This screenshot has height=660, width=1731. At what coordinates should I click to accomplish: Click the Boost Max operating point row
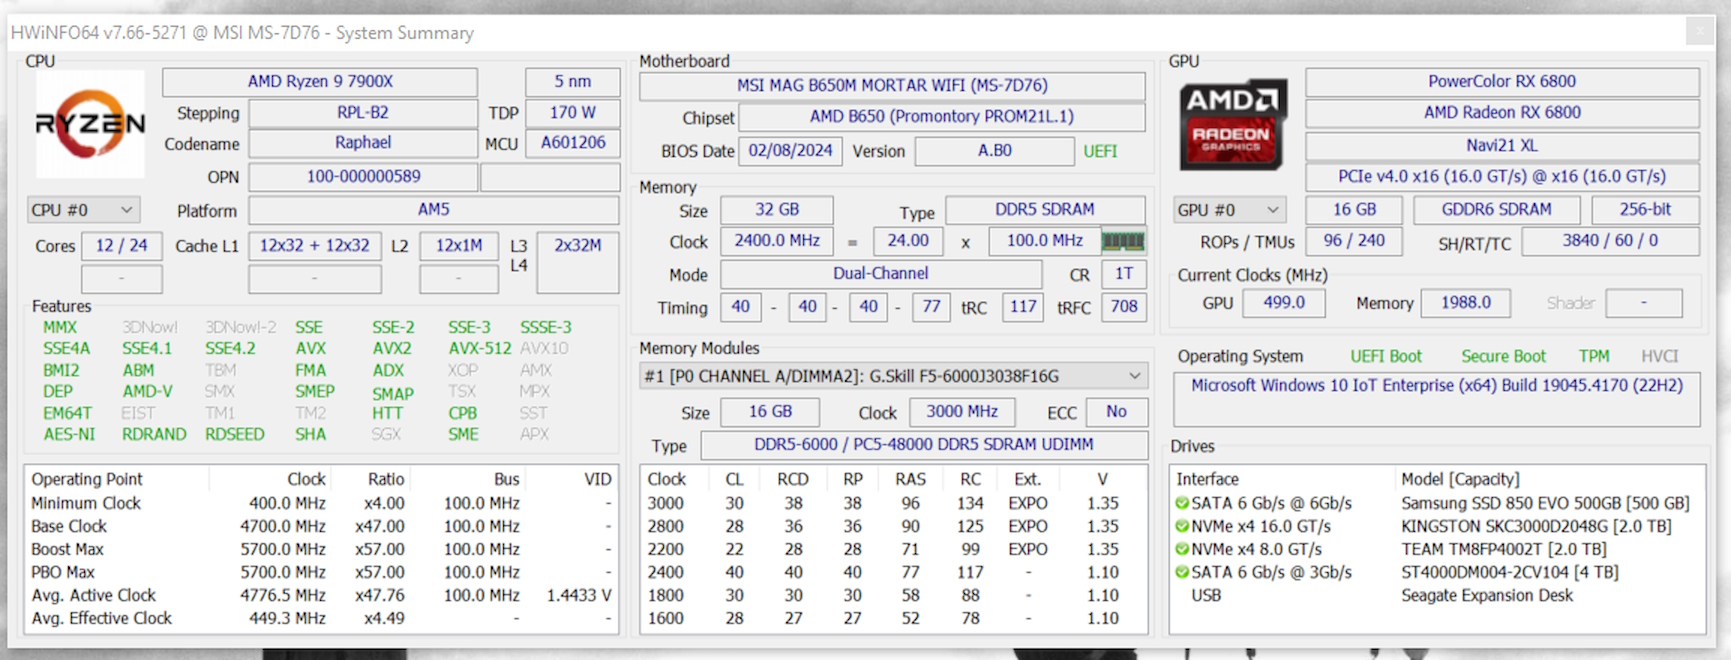point(321,549)
